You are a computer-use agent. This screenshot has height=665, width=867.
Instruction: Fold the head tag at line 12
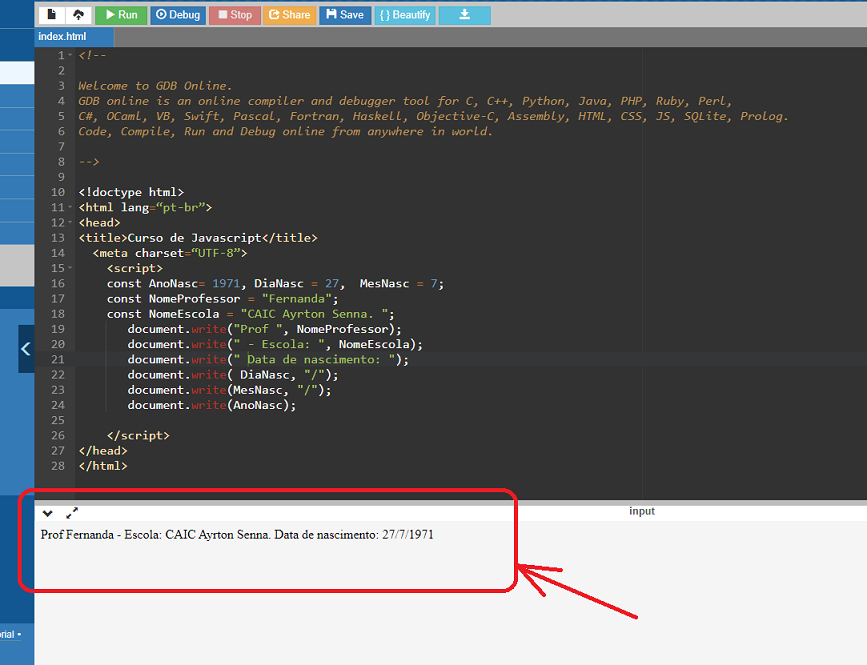pos(70,223)
